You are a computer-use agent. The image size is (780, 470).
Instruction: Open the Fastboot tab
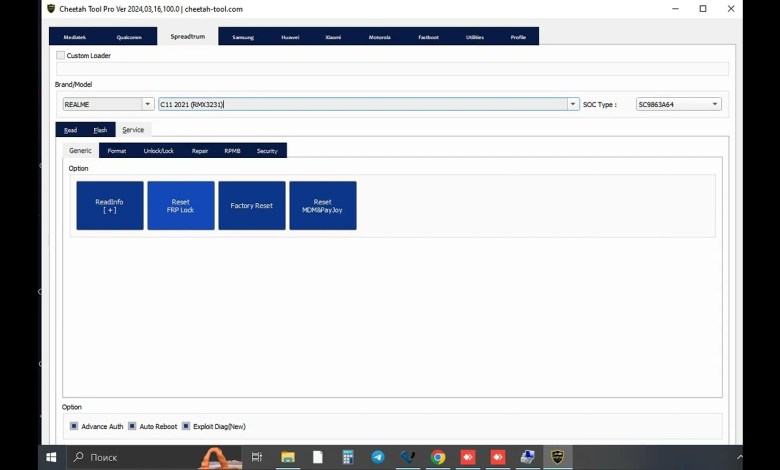[428, 37]
